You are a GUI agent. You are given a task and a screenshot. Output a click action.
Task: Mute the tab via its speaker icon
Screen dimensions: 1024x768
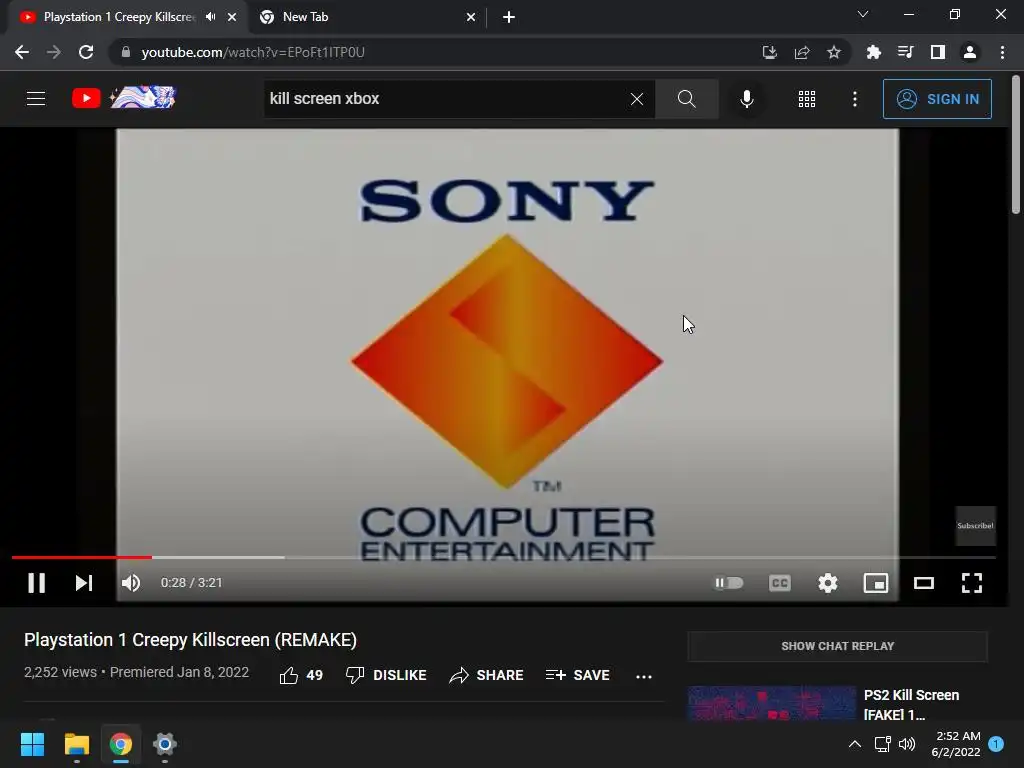click(x=210, y=17)
